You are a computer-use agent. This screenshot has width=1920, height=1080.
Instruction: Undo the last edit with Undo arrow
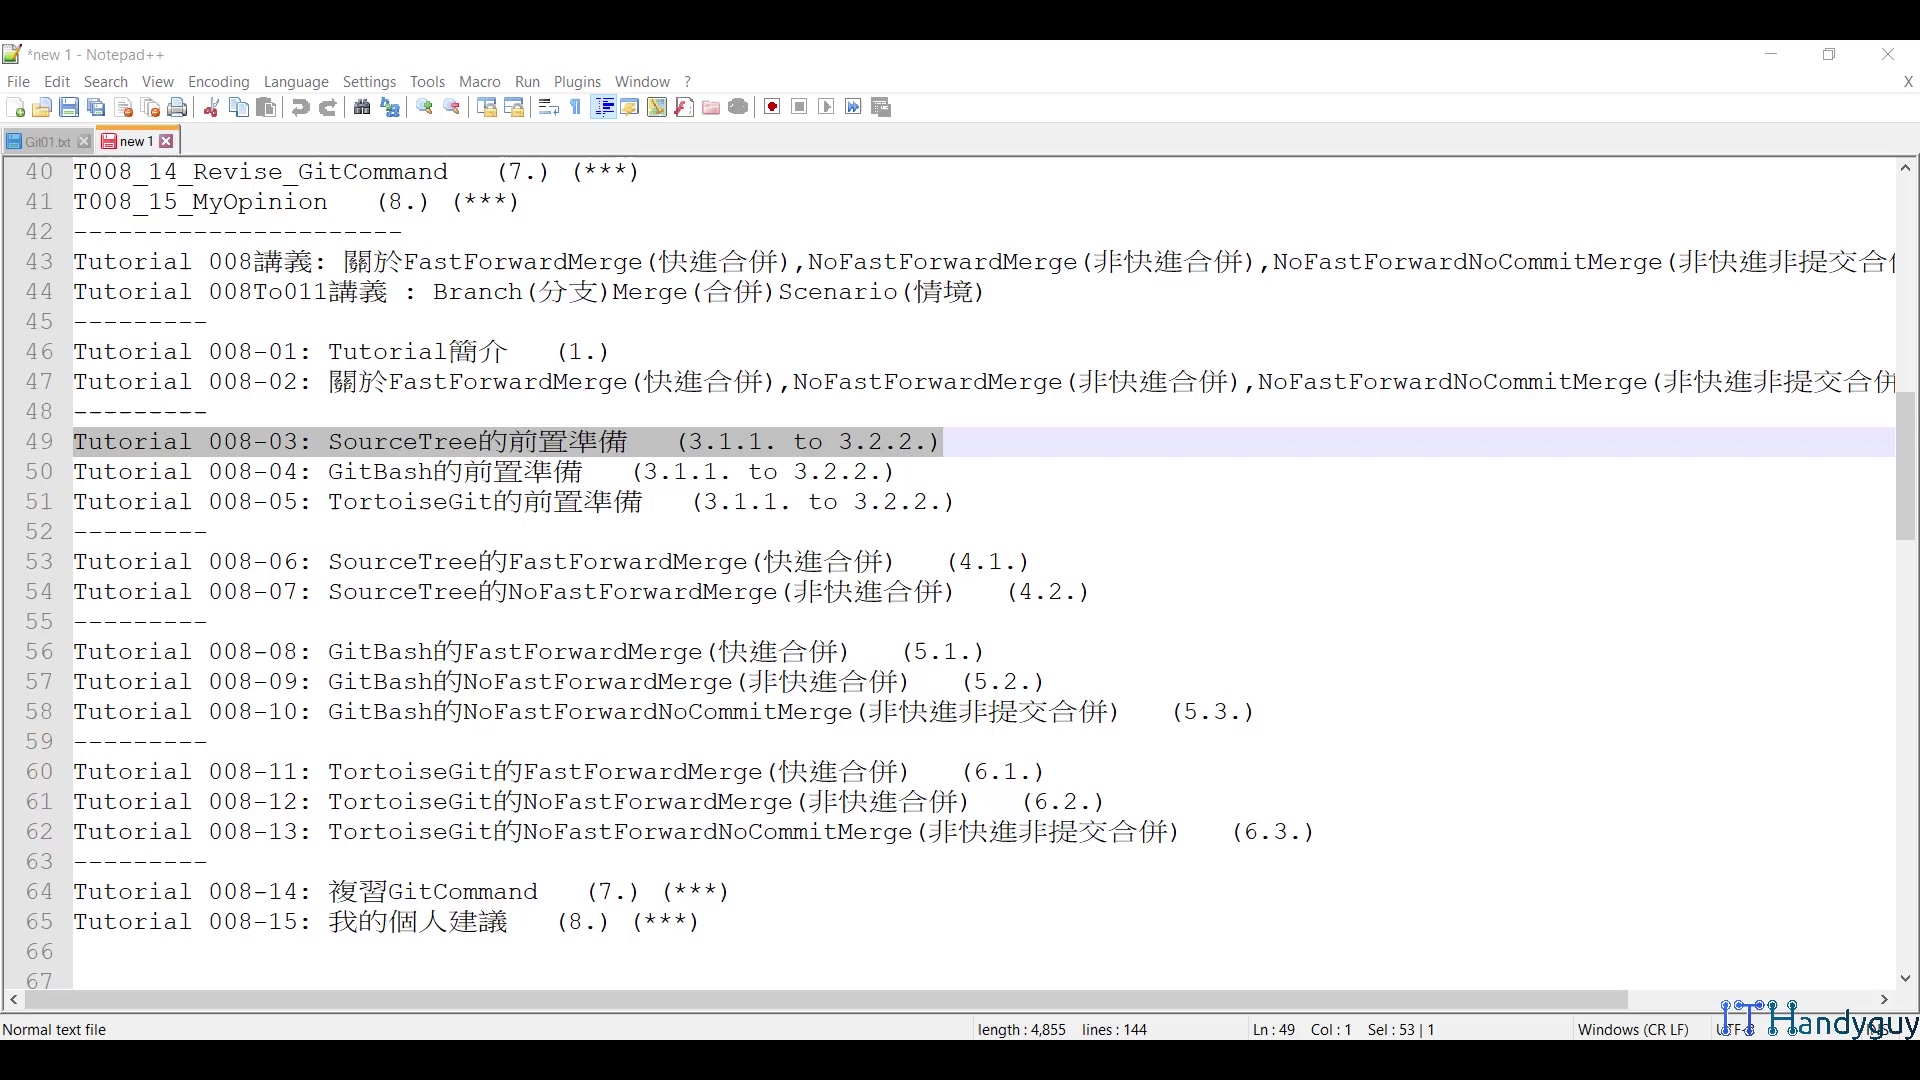pos(300,107)
